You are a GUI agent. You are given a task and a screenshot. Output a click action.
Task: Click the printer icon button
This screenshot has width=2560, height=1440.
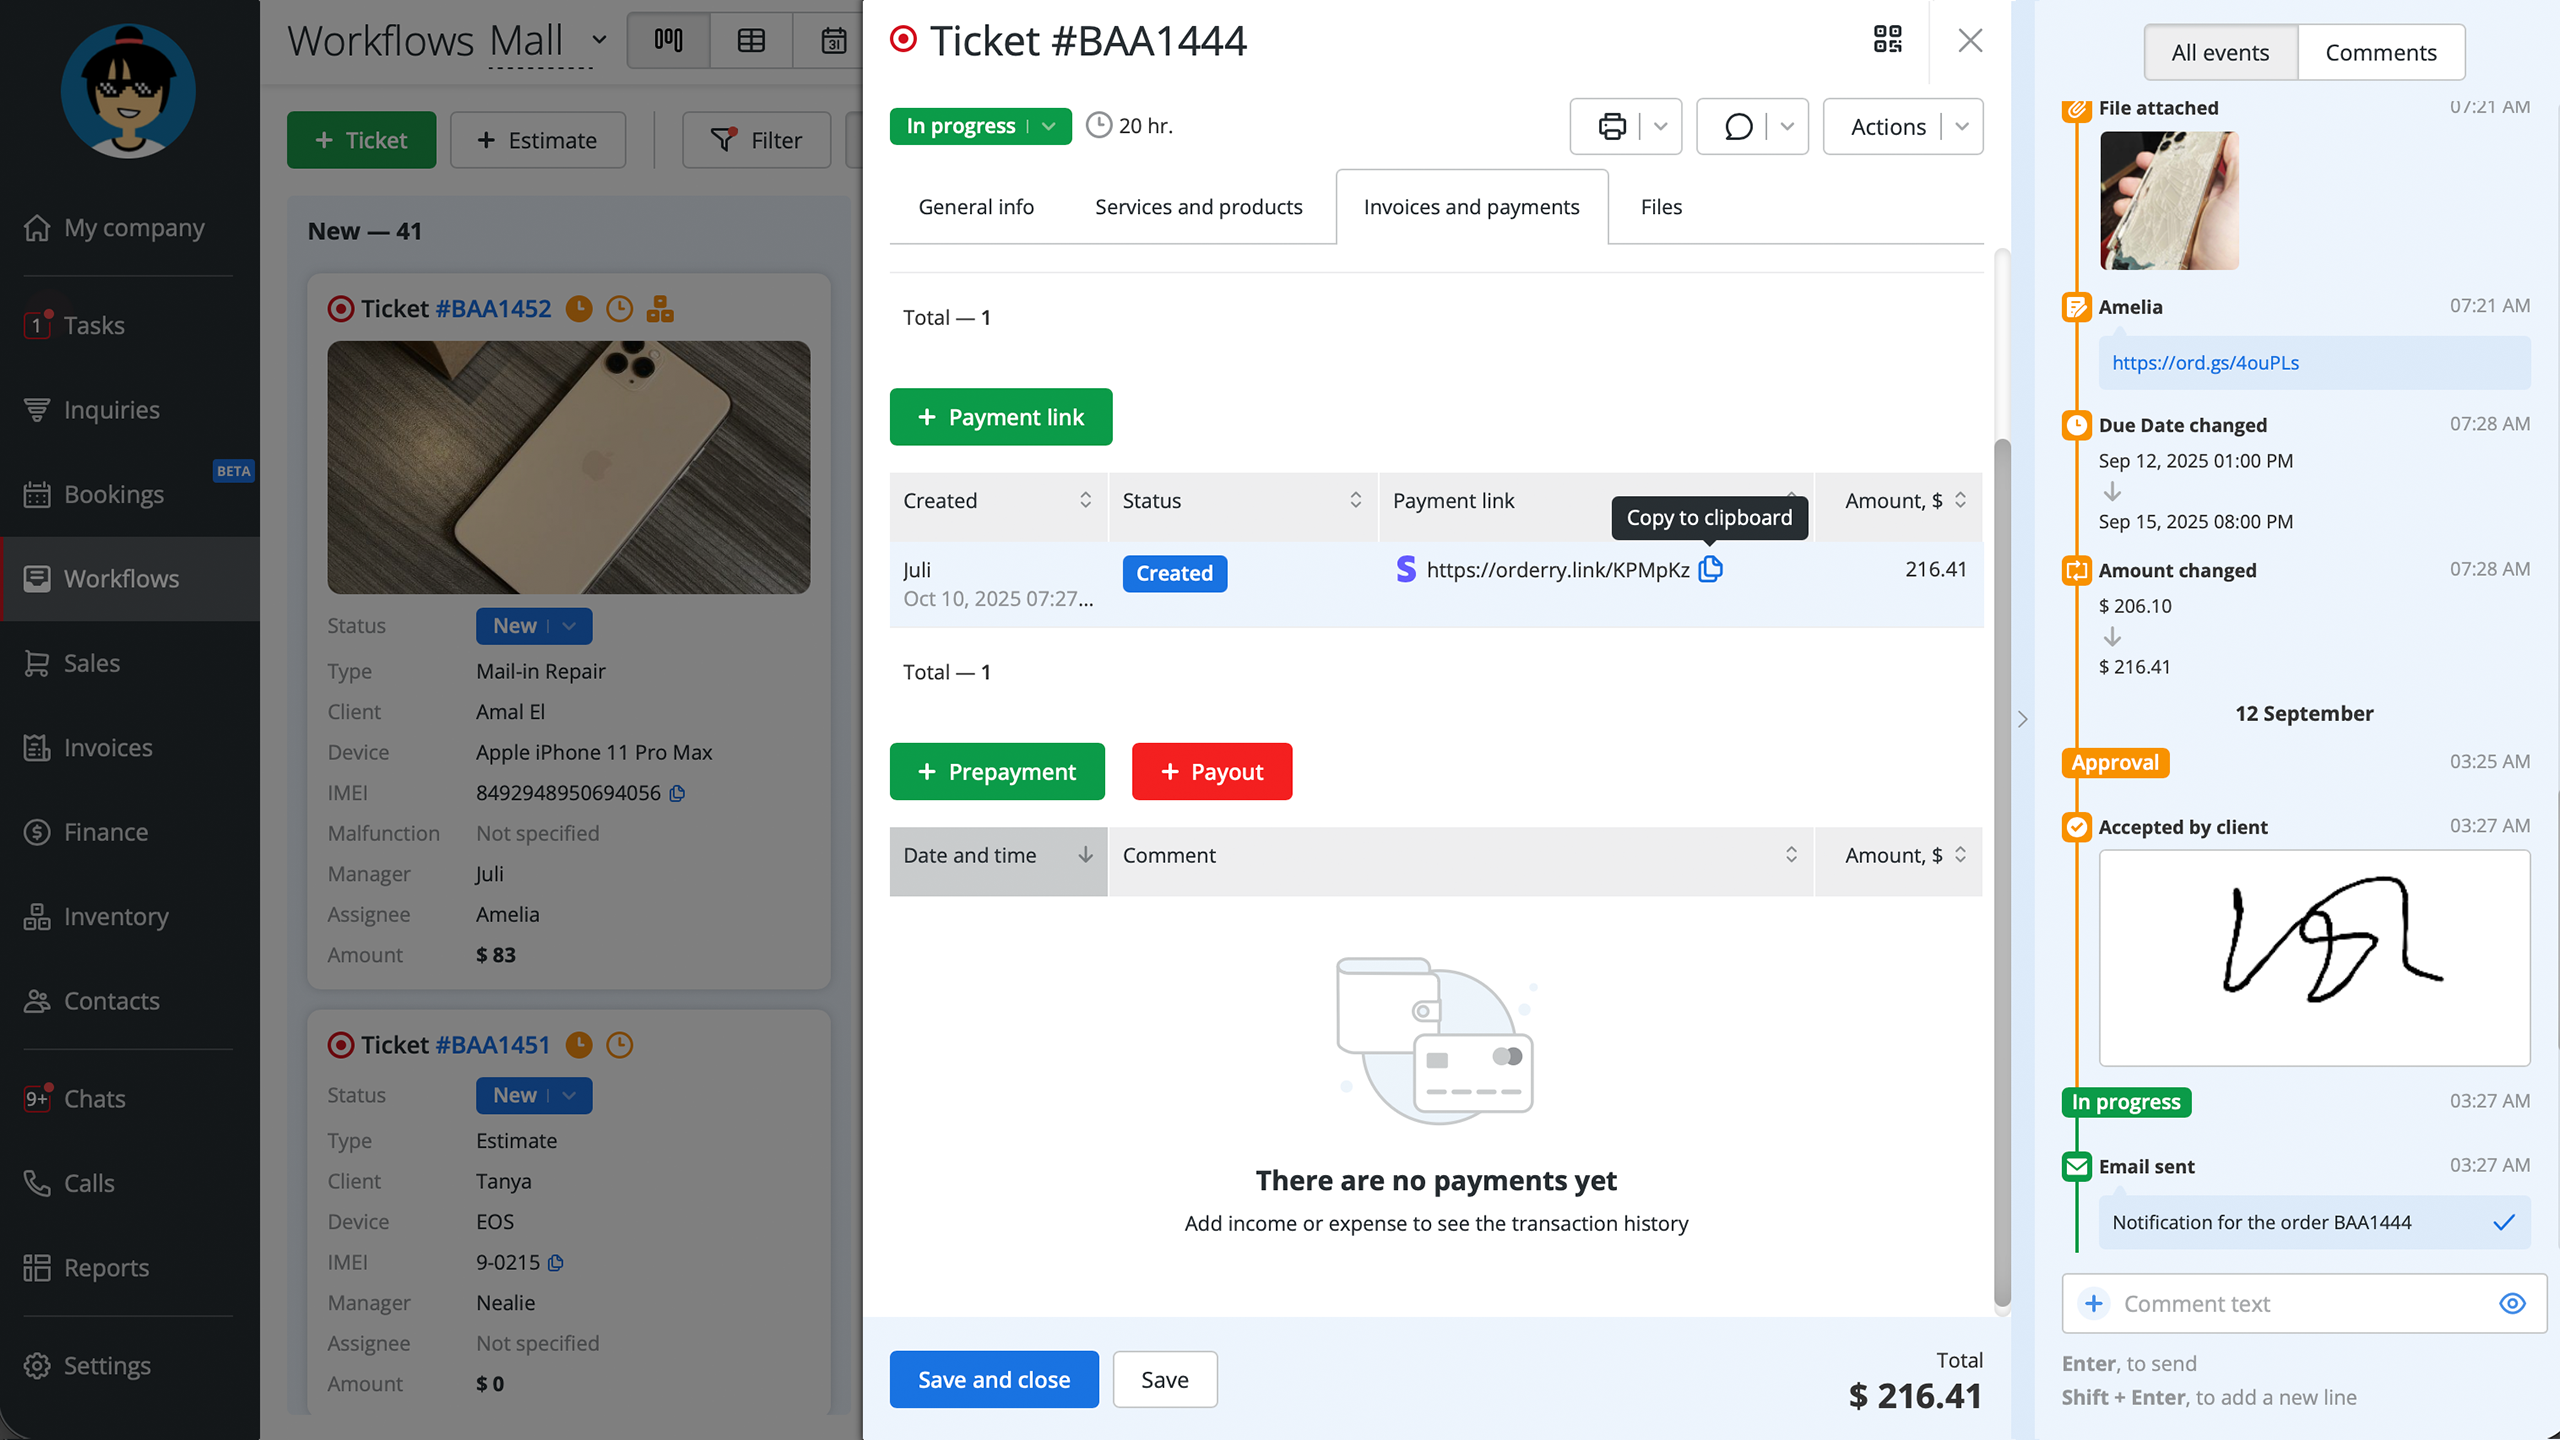point(1611,127)
